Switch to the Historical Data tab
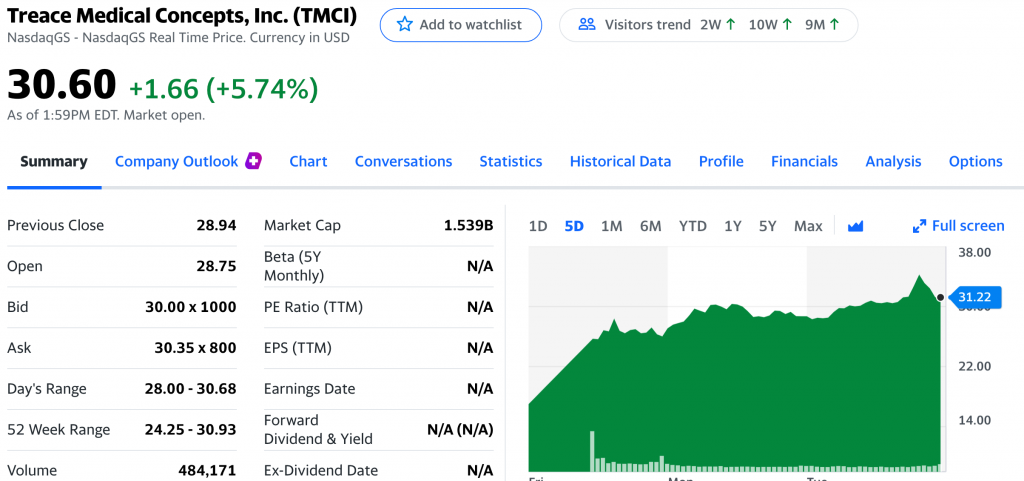Viewport: 1024px width, 481px height. pyautogui.click(x=620, y=161)
